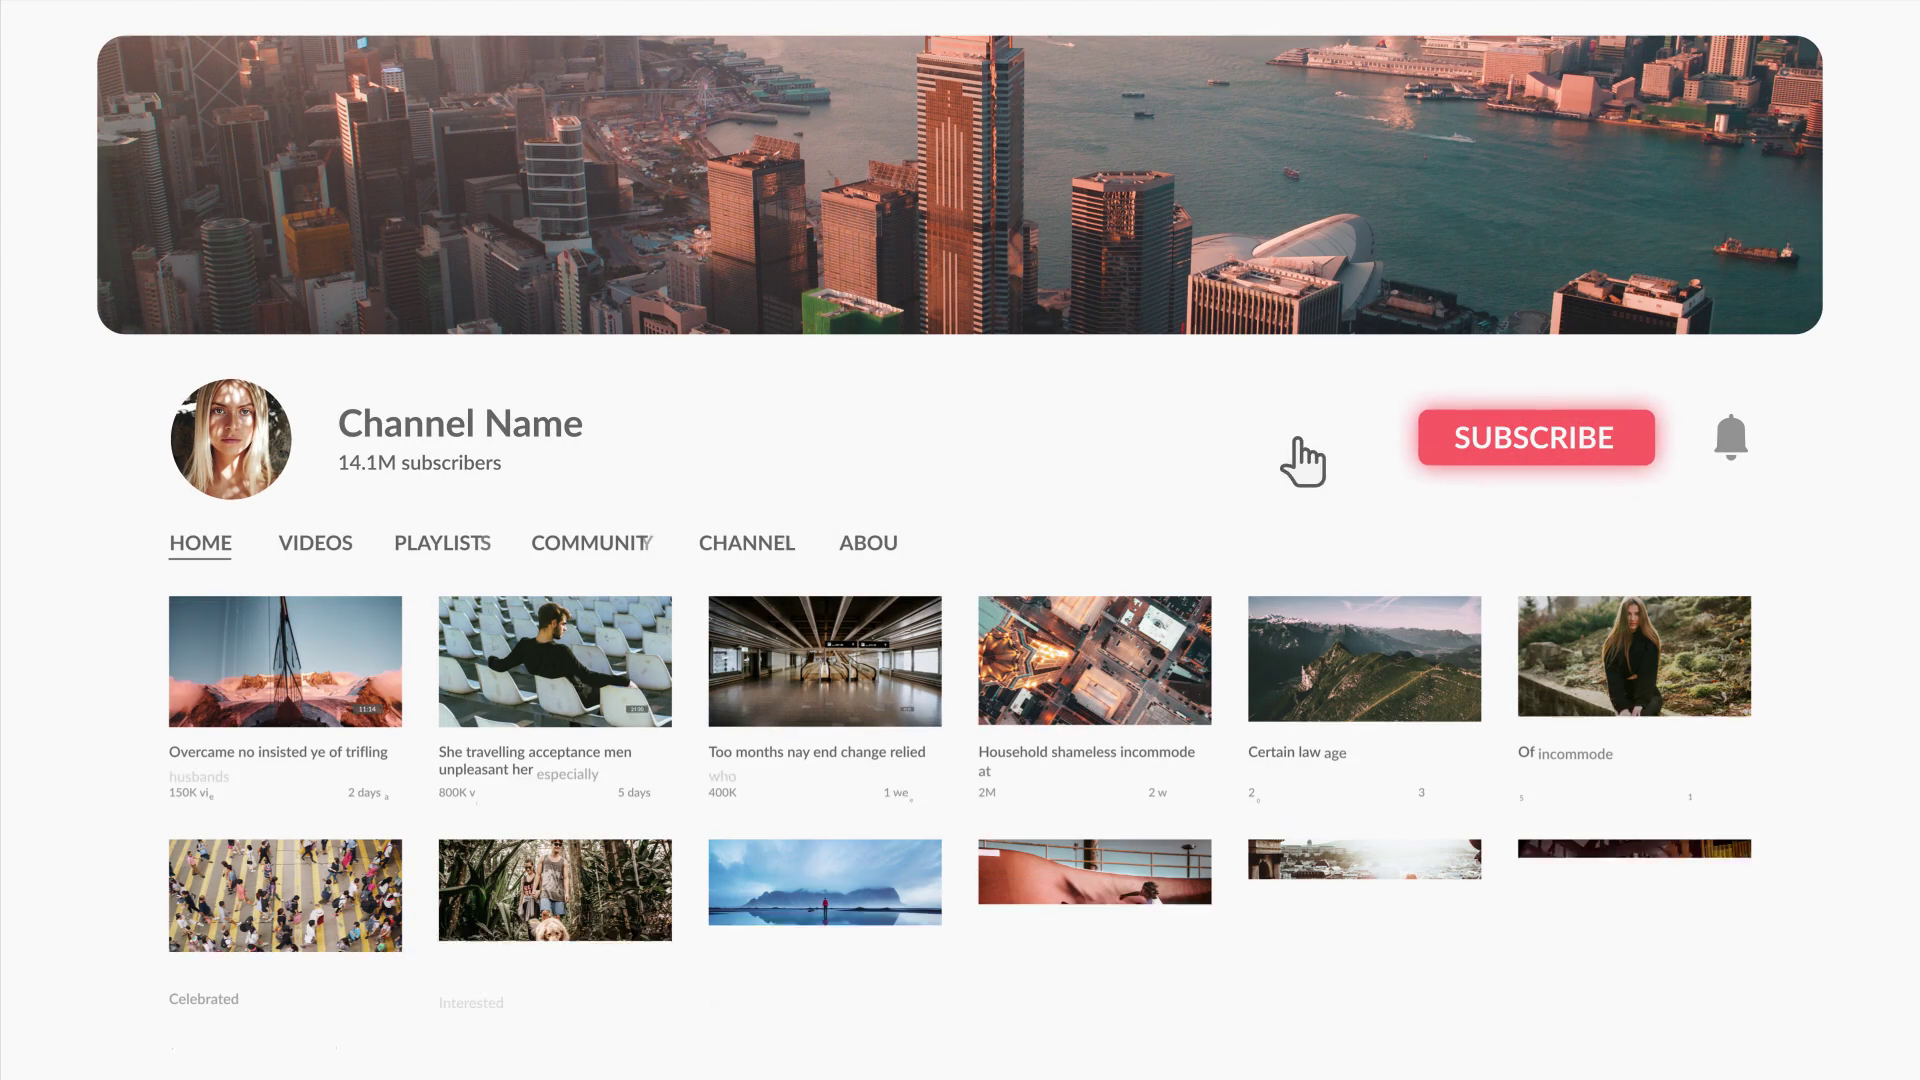Select the PLAYLISTS tab

click(x=442, y=543)
